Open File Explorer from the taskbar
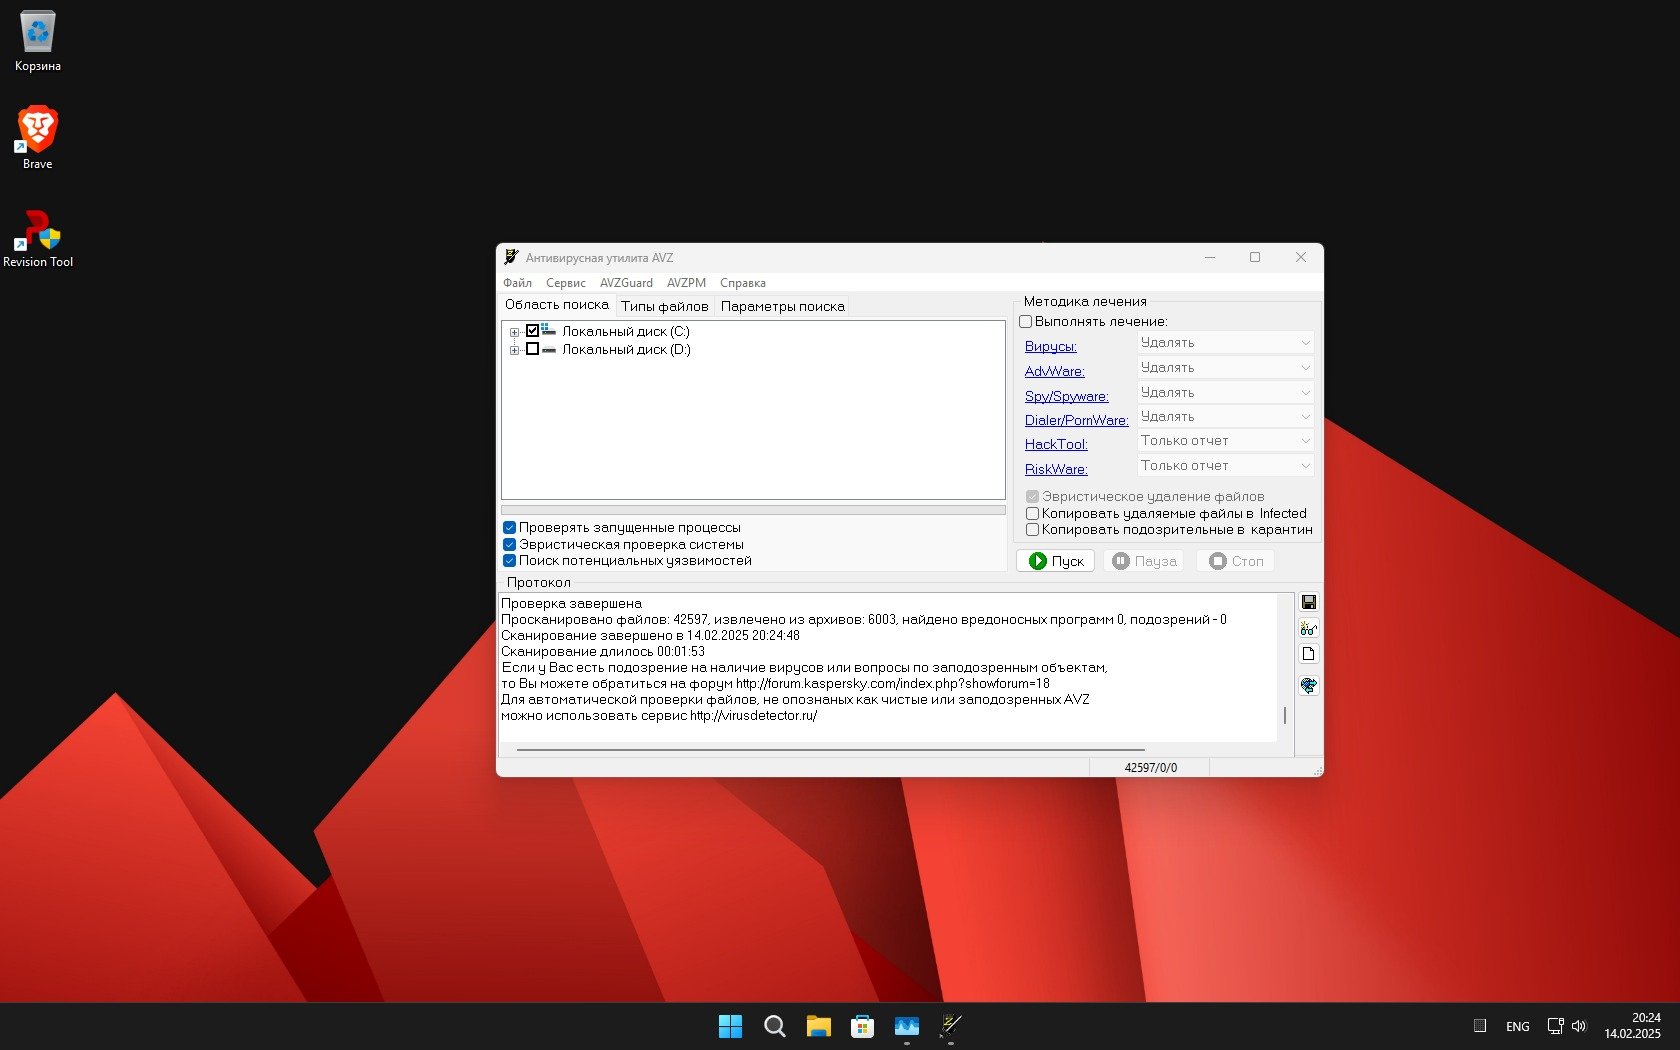 point(818,1026)
